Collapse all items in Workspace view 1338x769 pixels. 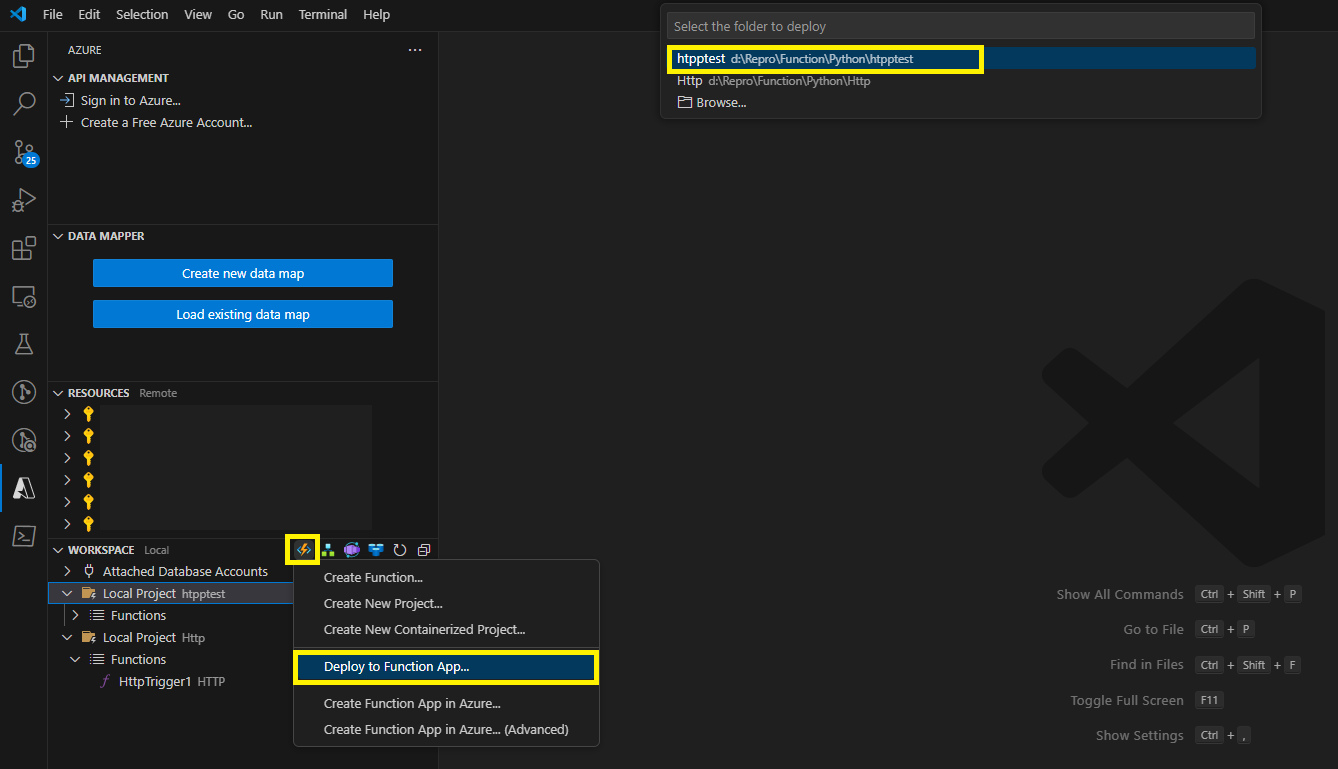pos(424,550)
